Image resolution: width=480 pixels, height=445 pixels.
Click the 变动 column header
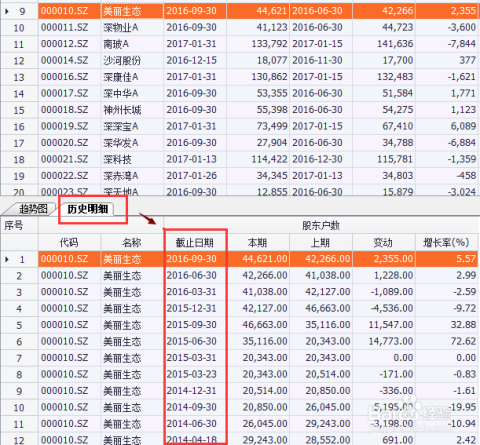click(383, 242)
